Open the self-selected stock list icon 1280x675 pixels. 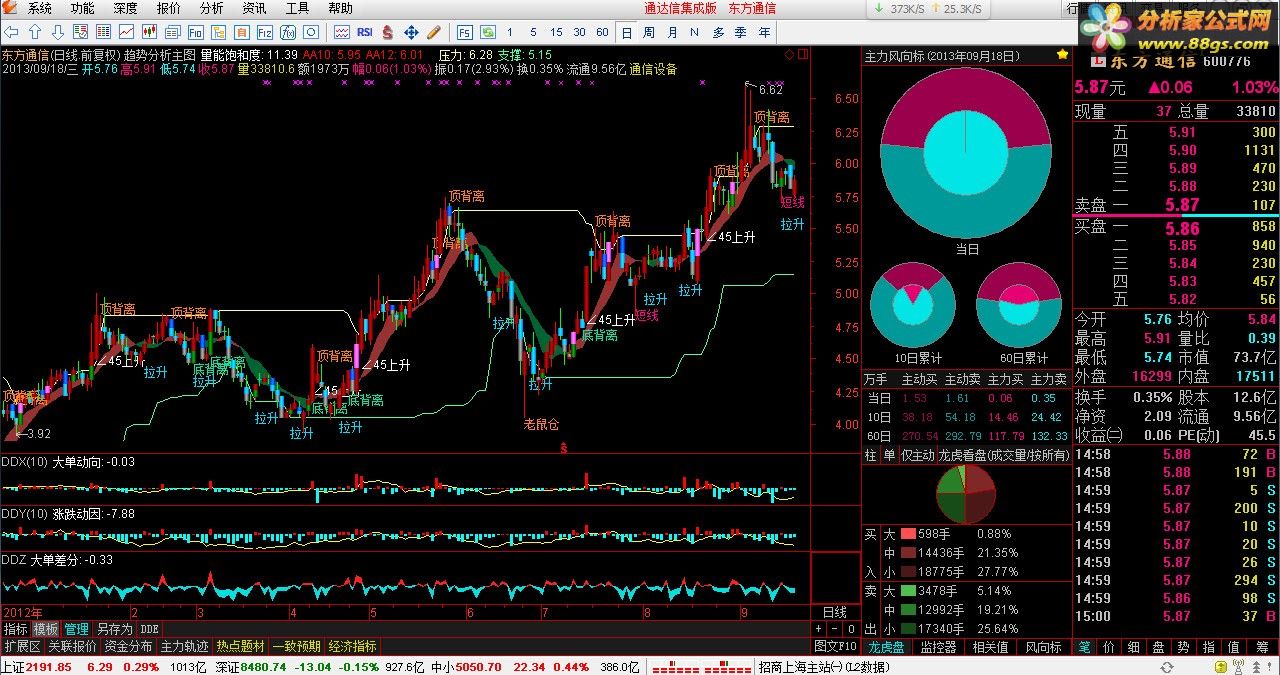tap(79, 32)
